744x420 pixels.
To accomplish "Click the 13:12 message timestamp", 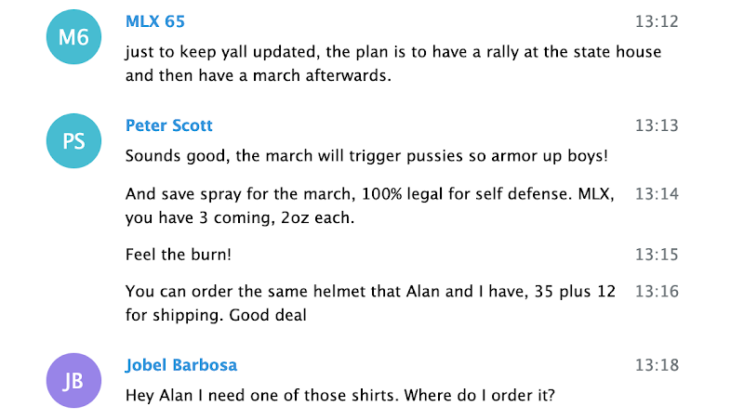I will (x=657, y=22).
